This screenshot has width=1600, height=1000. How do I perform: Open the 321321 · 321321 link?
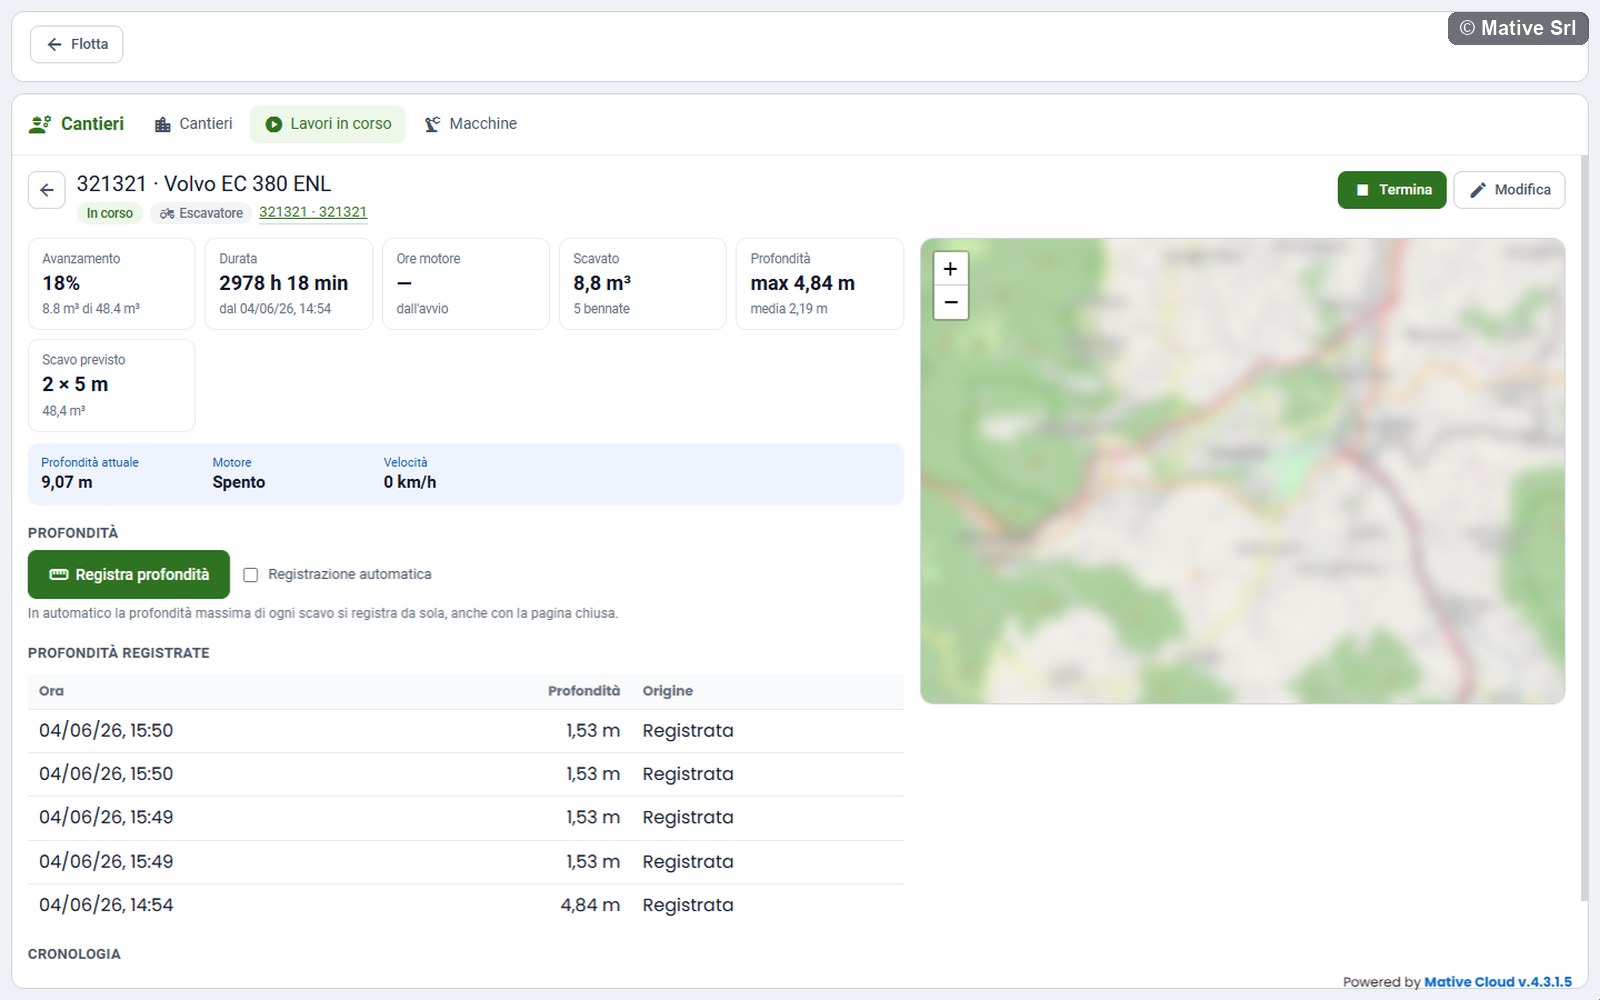pyautogui.click(x=313, y=212)
